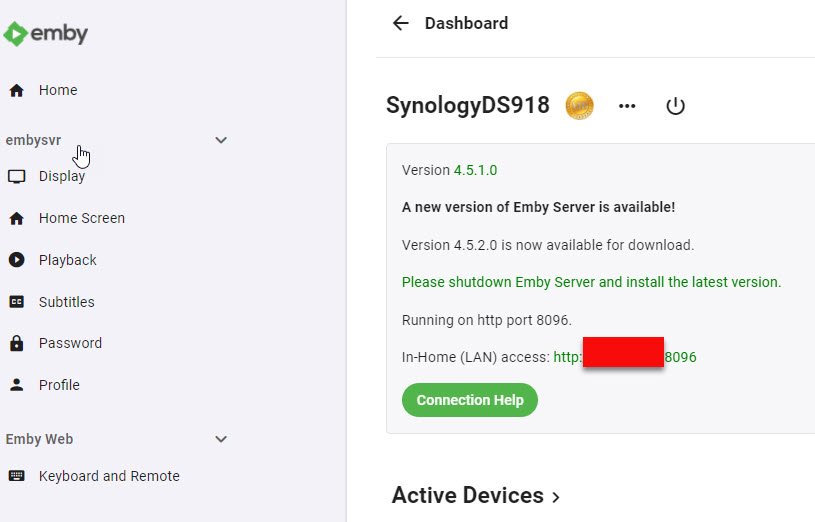Screen dimensions: 815x522
Task: Click the server power icon
Action: pos(675,106)
